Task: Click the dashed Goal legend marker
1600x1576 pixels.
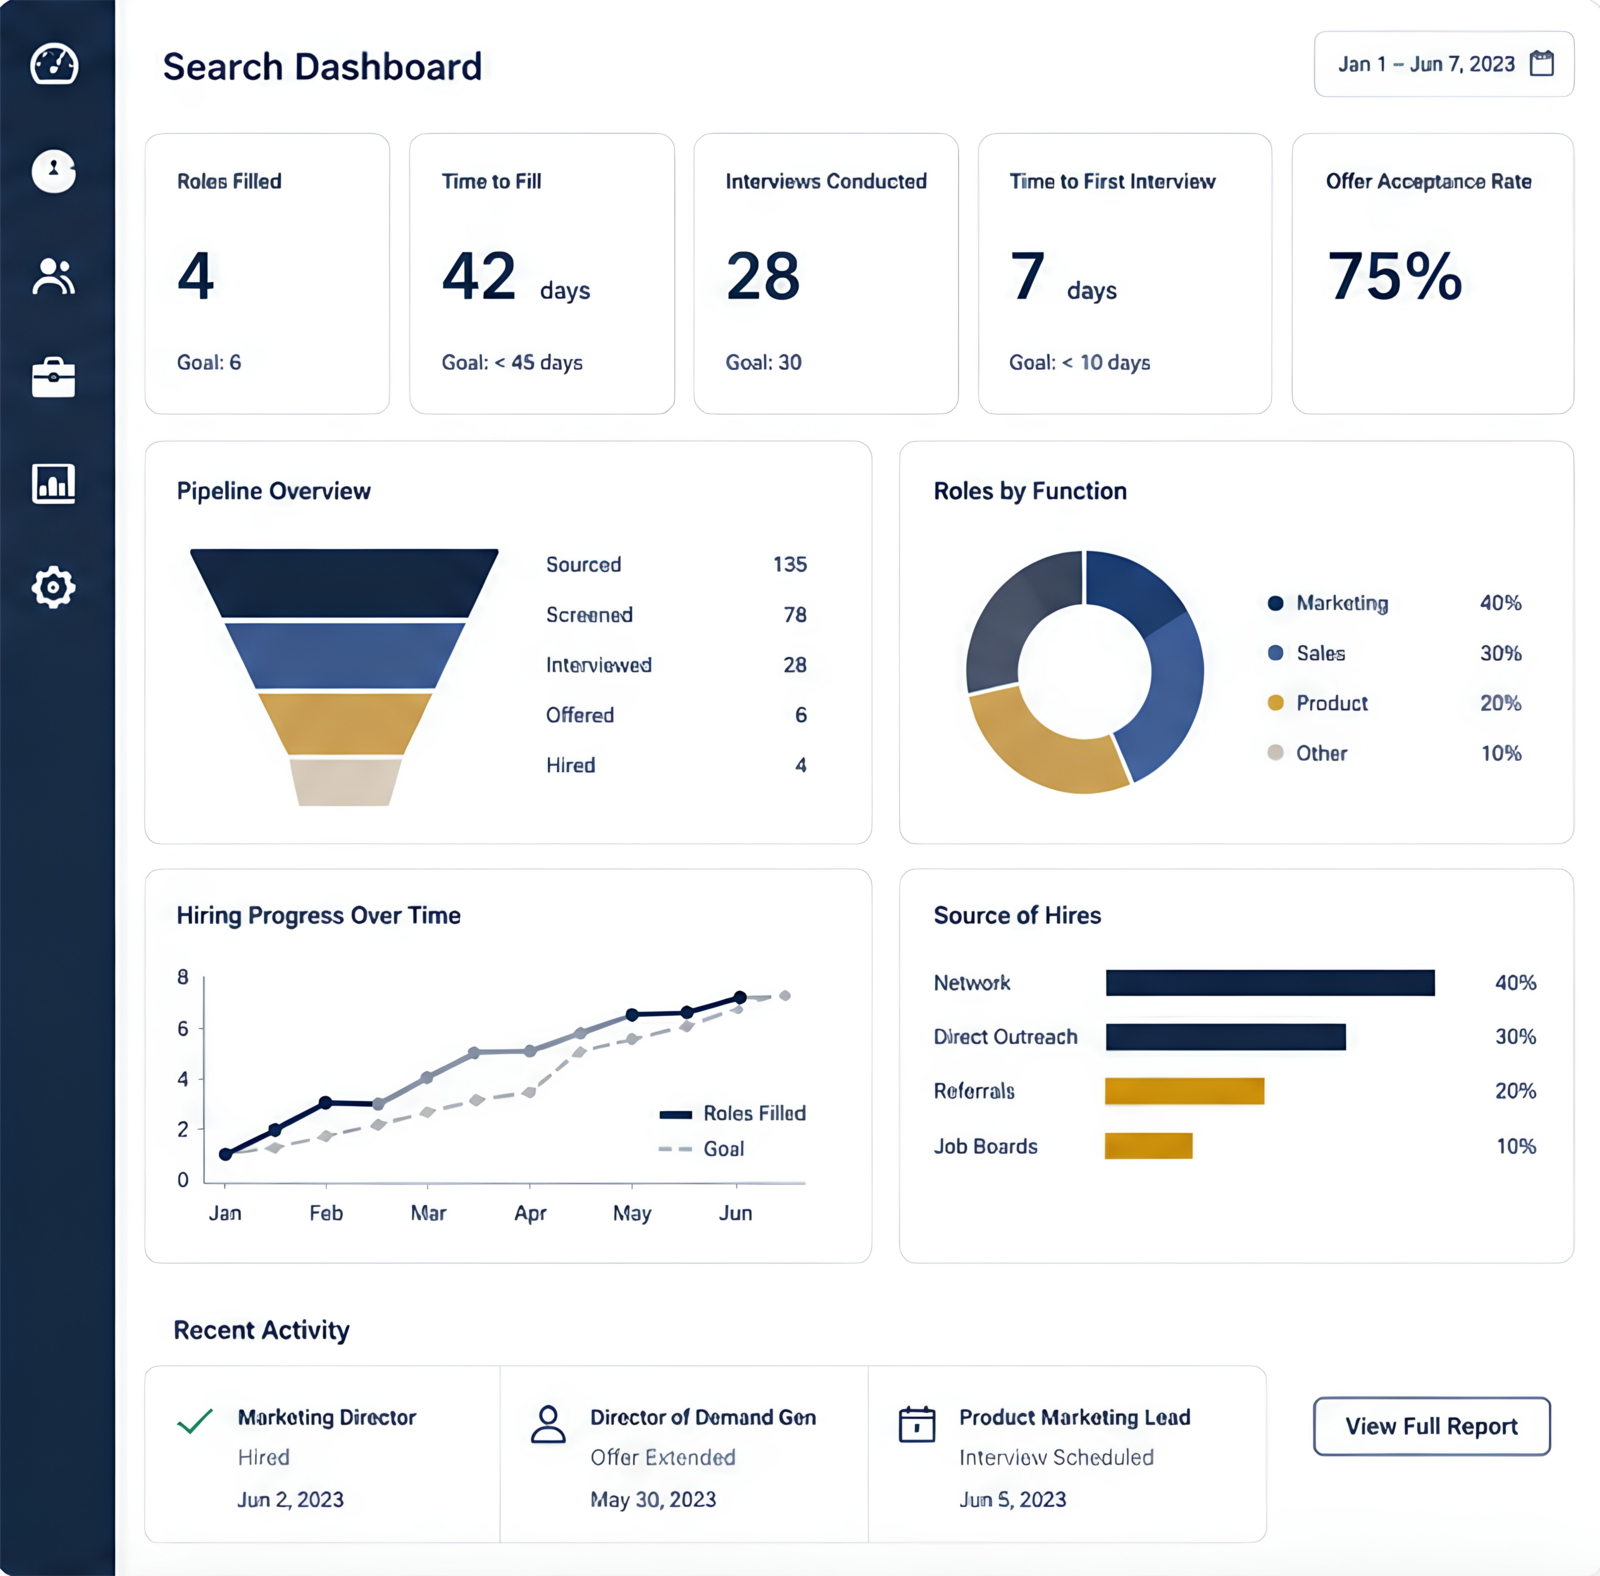Action: [676, 1149]
